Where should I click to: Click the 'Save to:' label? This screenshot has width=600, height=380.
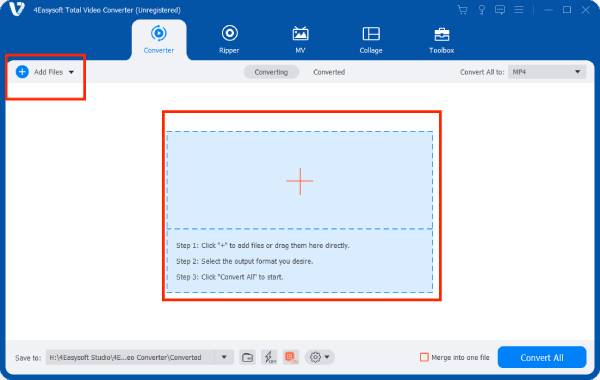coord(28,358)
